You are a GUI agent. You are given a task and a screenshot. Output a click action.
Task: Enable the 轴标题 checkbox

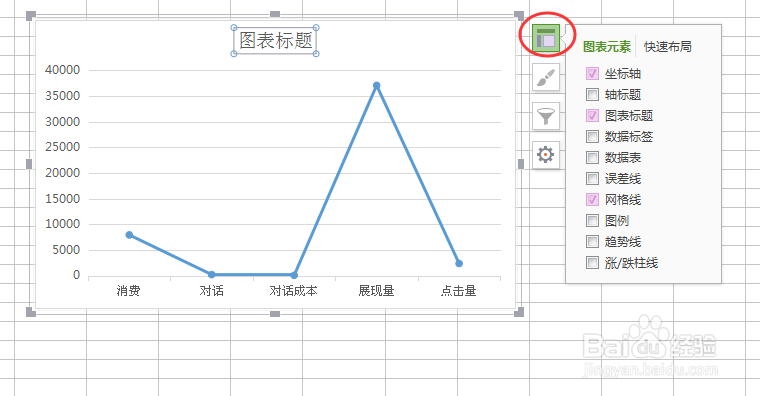[592, 94]
